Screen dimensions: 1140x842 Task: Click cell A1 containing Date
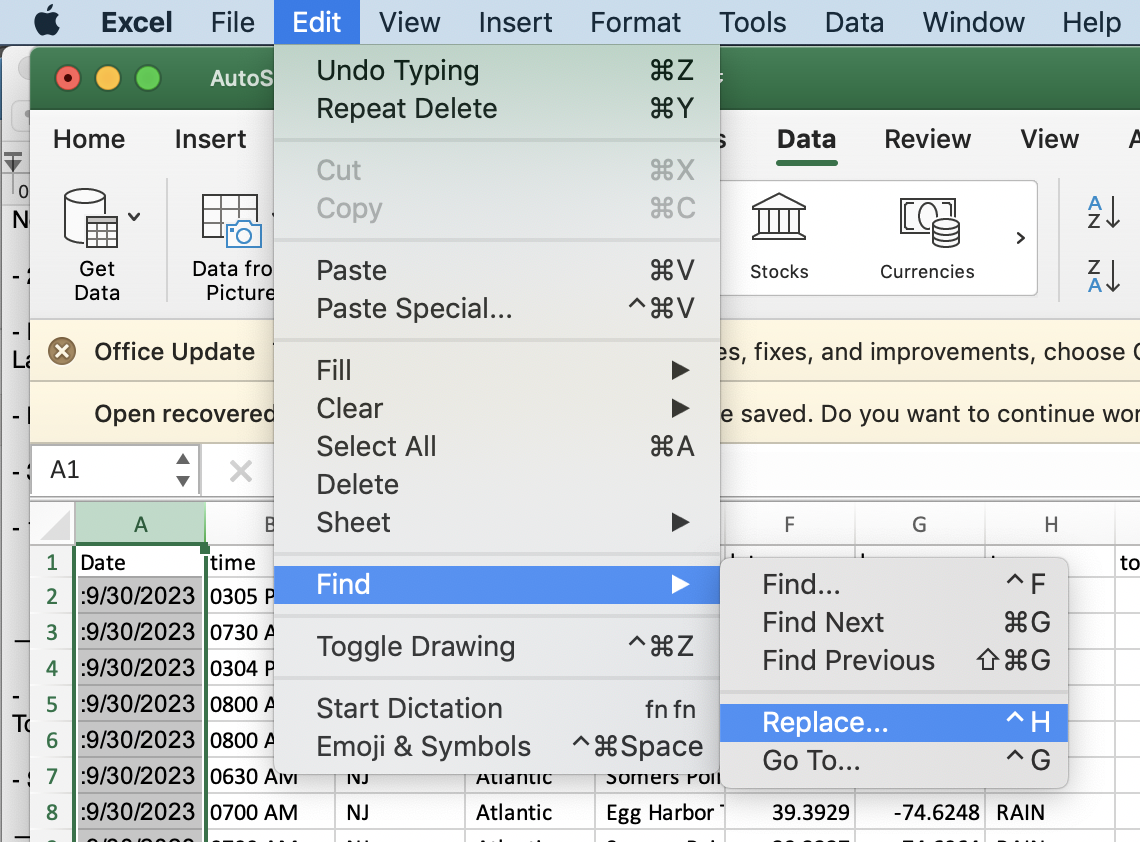(x=140, y=562)
